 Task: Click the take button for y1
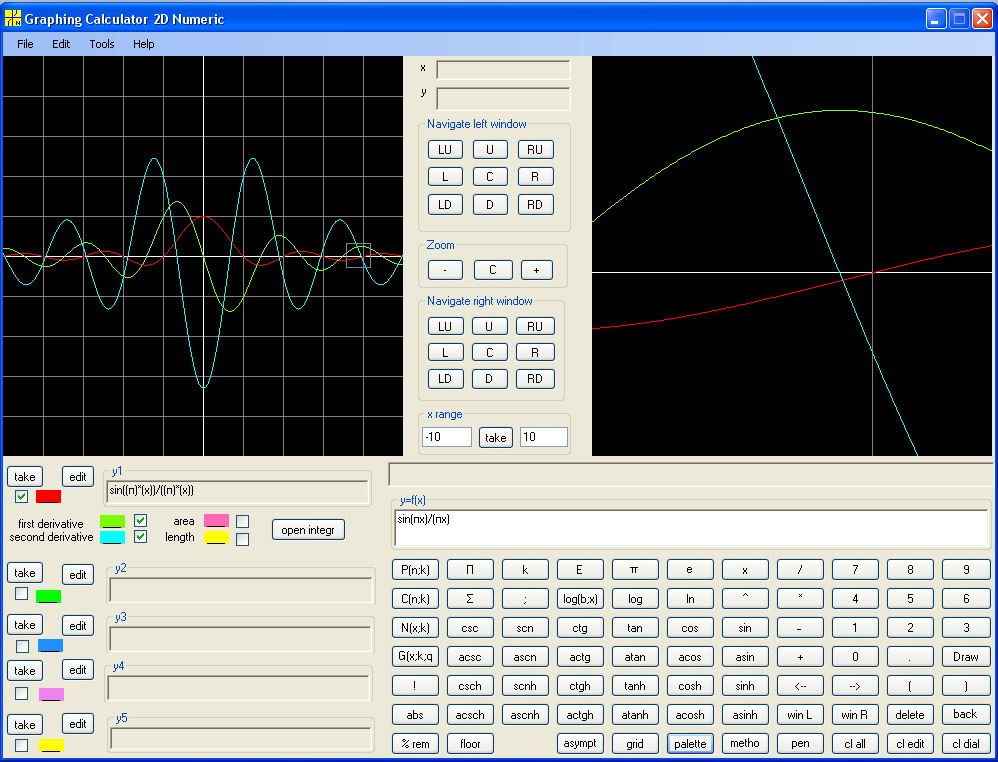click(x=25, y=477)
